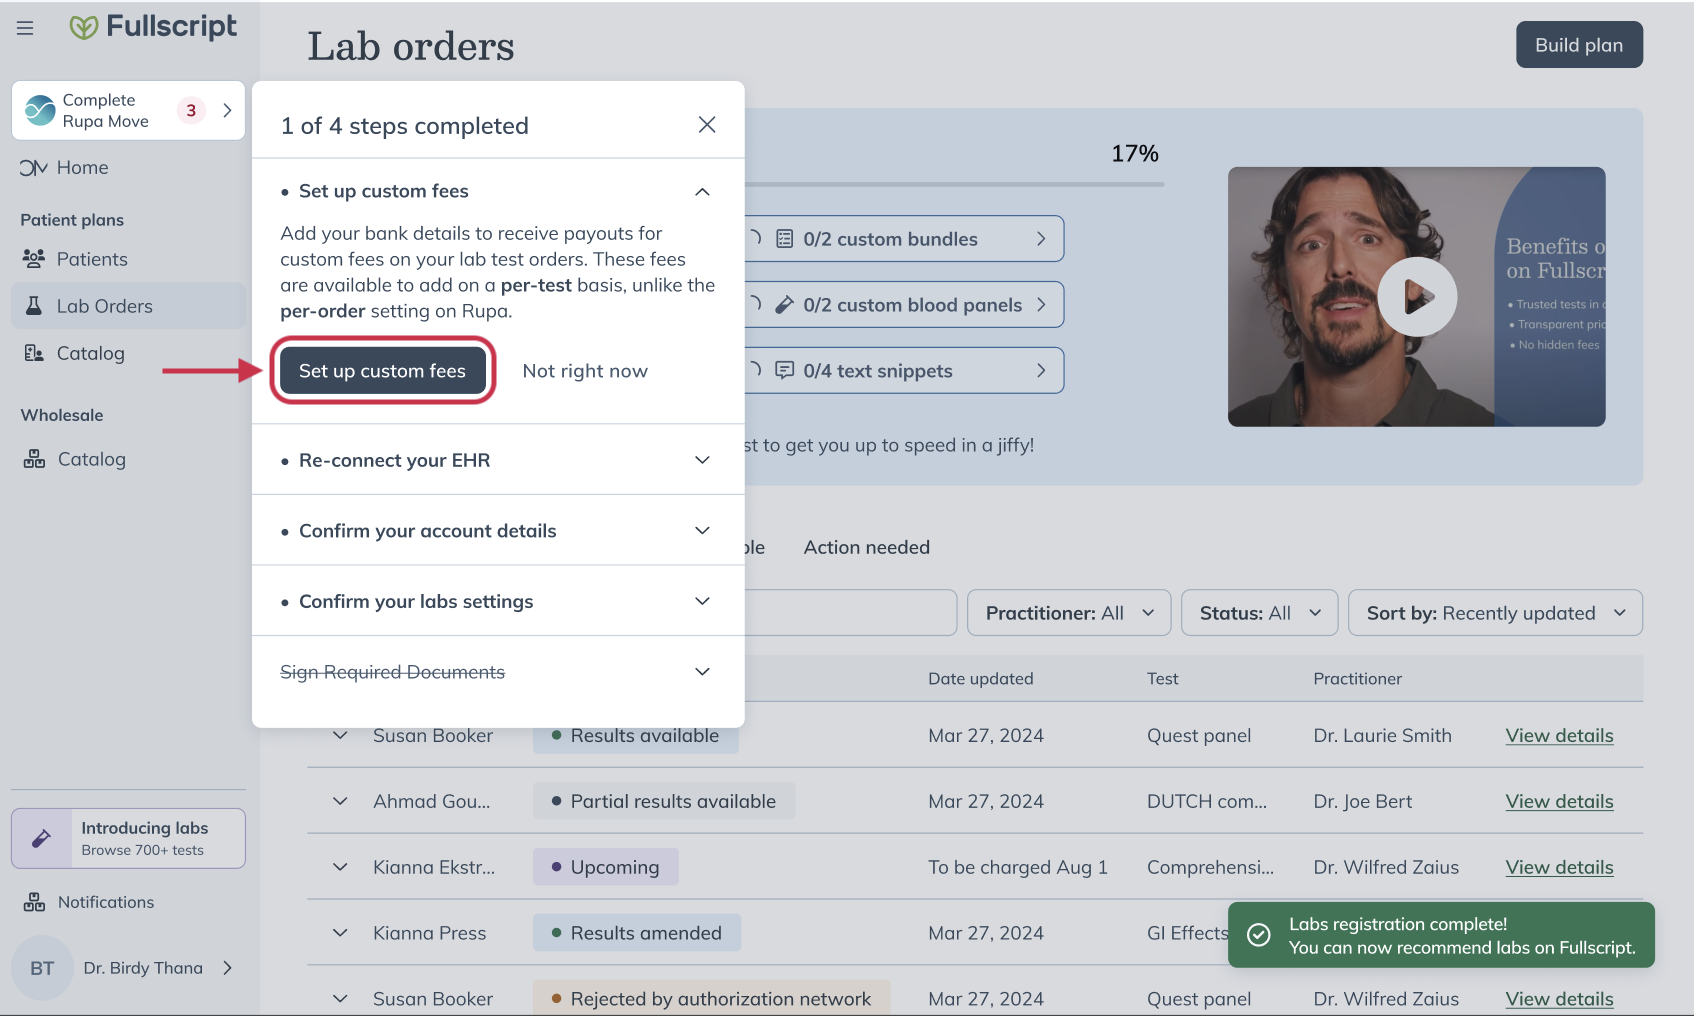Click the Notifications bell icon
Screen dimensions: 1694x1016
click(x=33, y=901)
